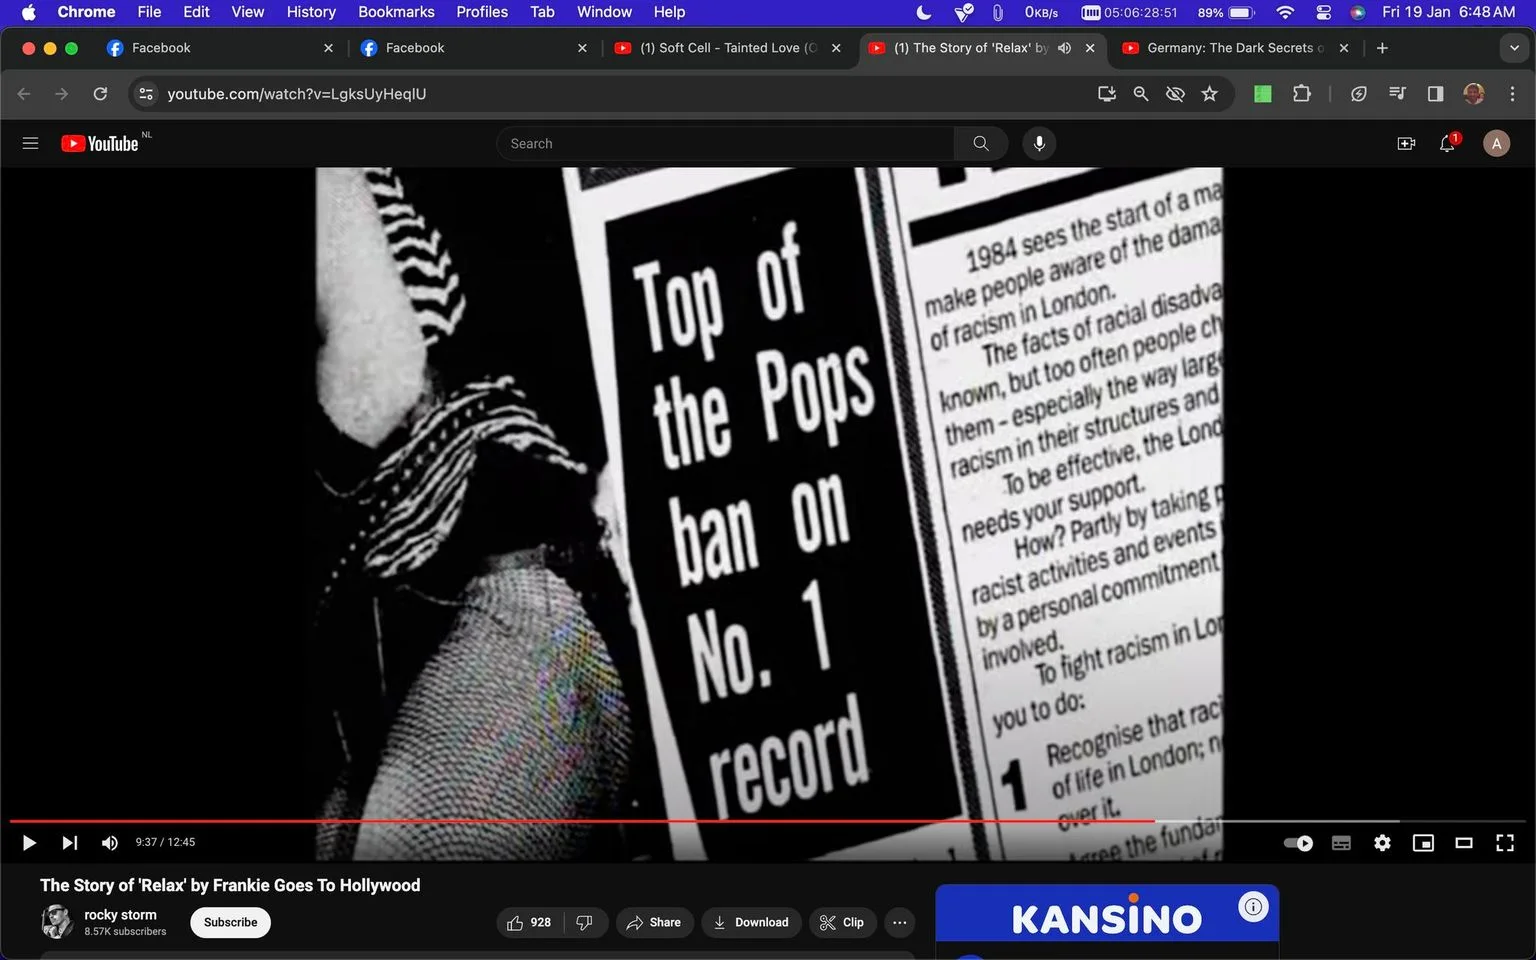The height and width of the screenshot is (960, 1536).
Task: Play the paused YouTube video
Action: [29, 843]
